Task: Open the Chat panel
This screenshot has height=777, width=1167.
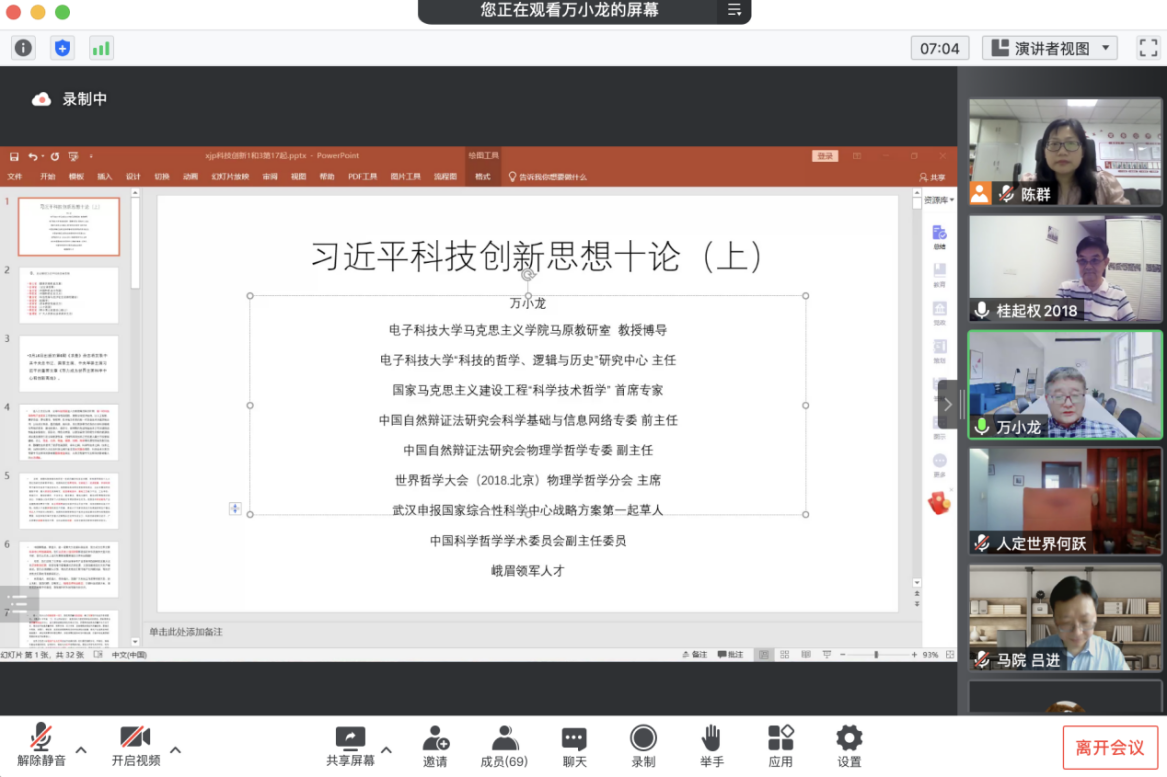Action: 574,746
